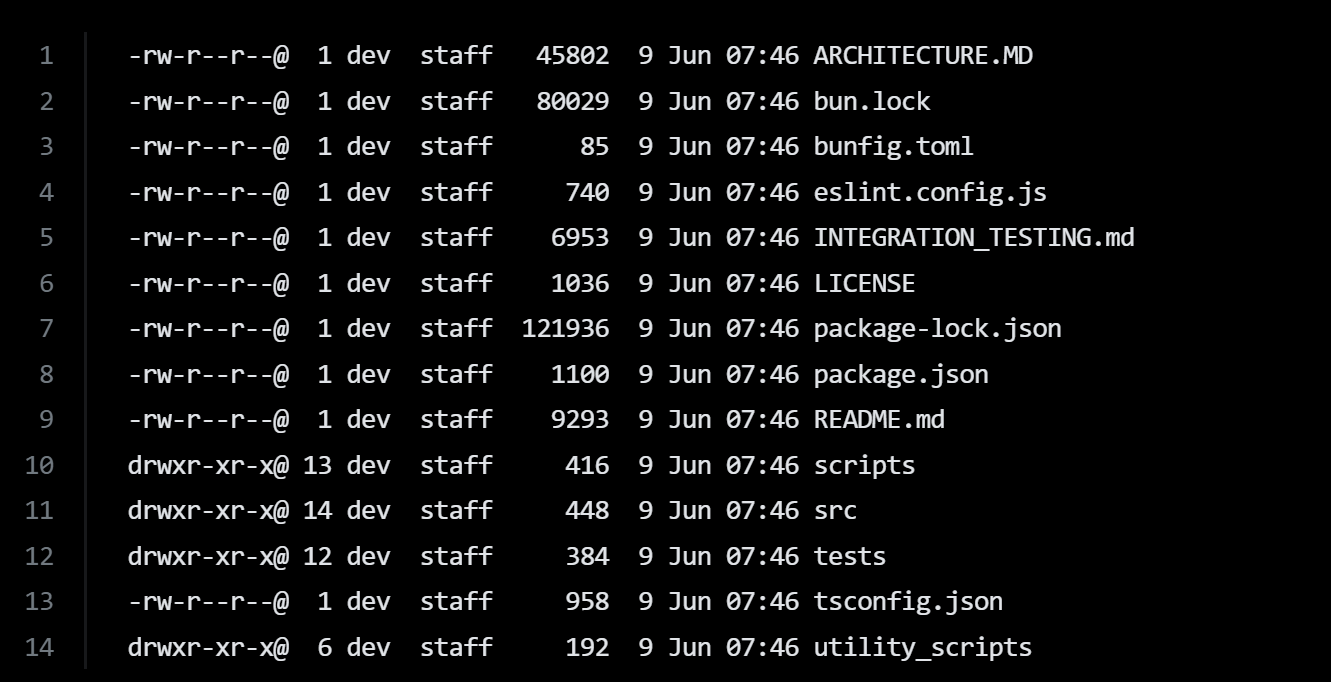Click the -rw-r--r--@ permissions on LICENSE row
Screen dimensions: 1331x682
(x=208, y=283)
